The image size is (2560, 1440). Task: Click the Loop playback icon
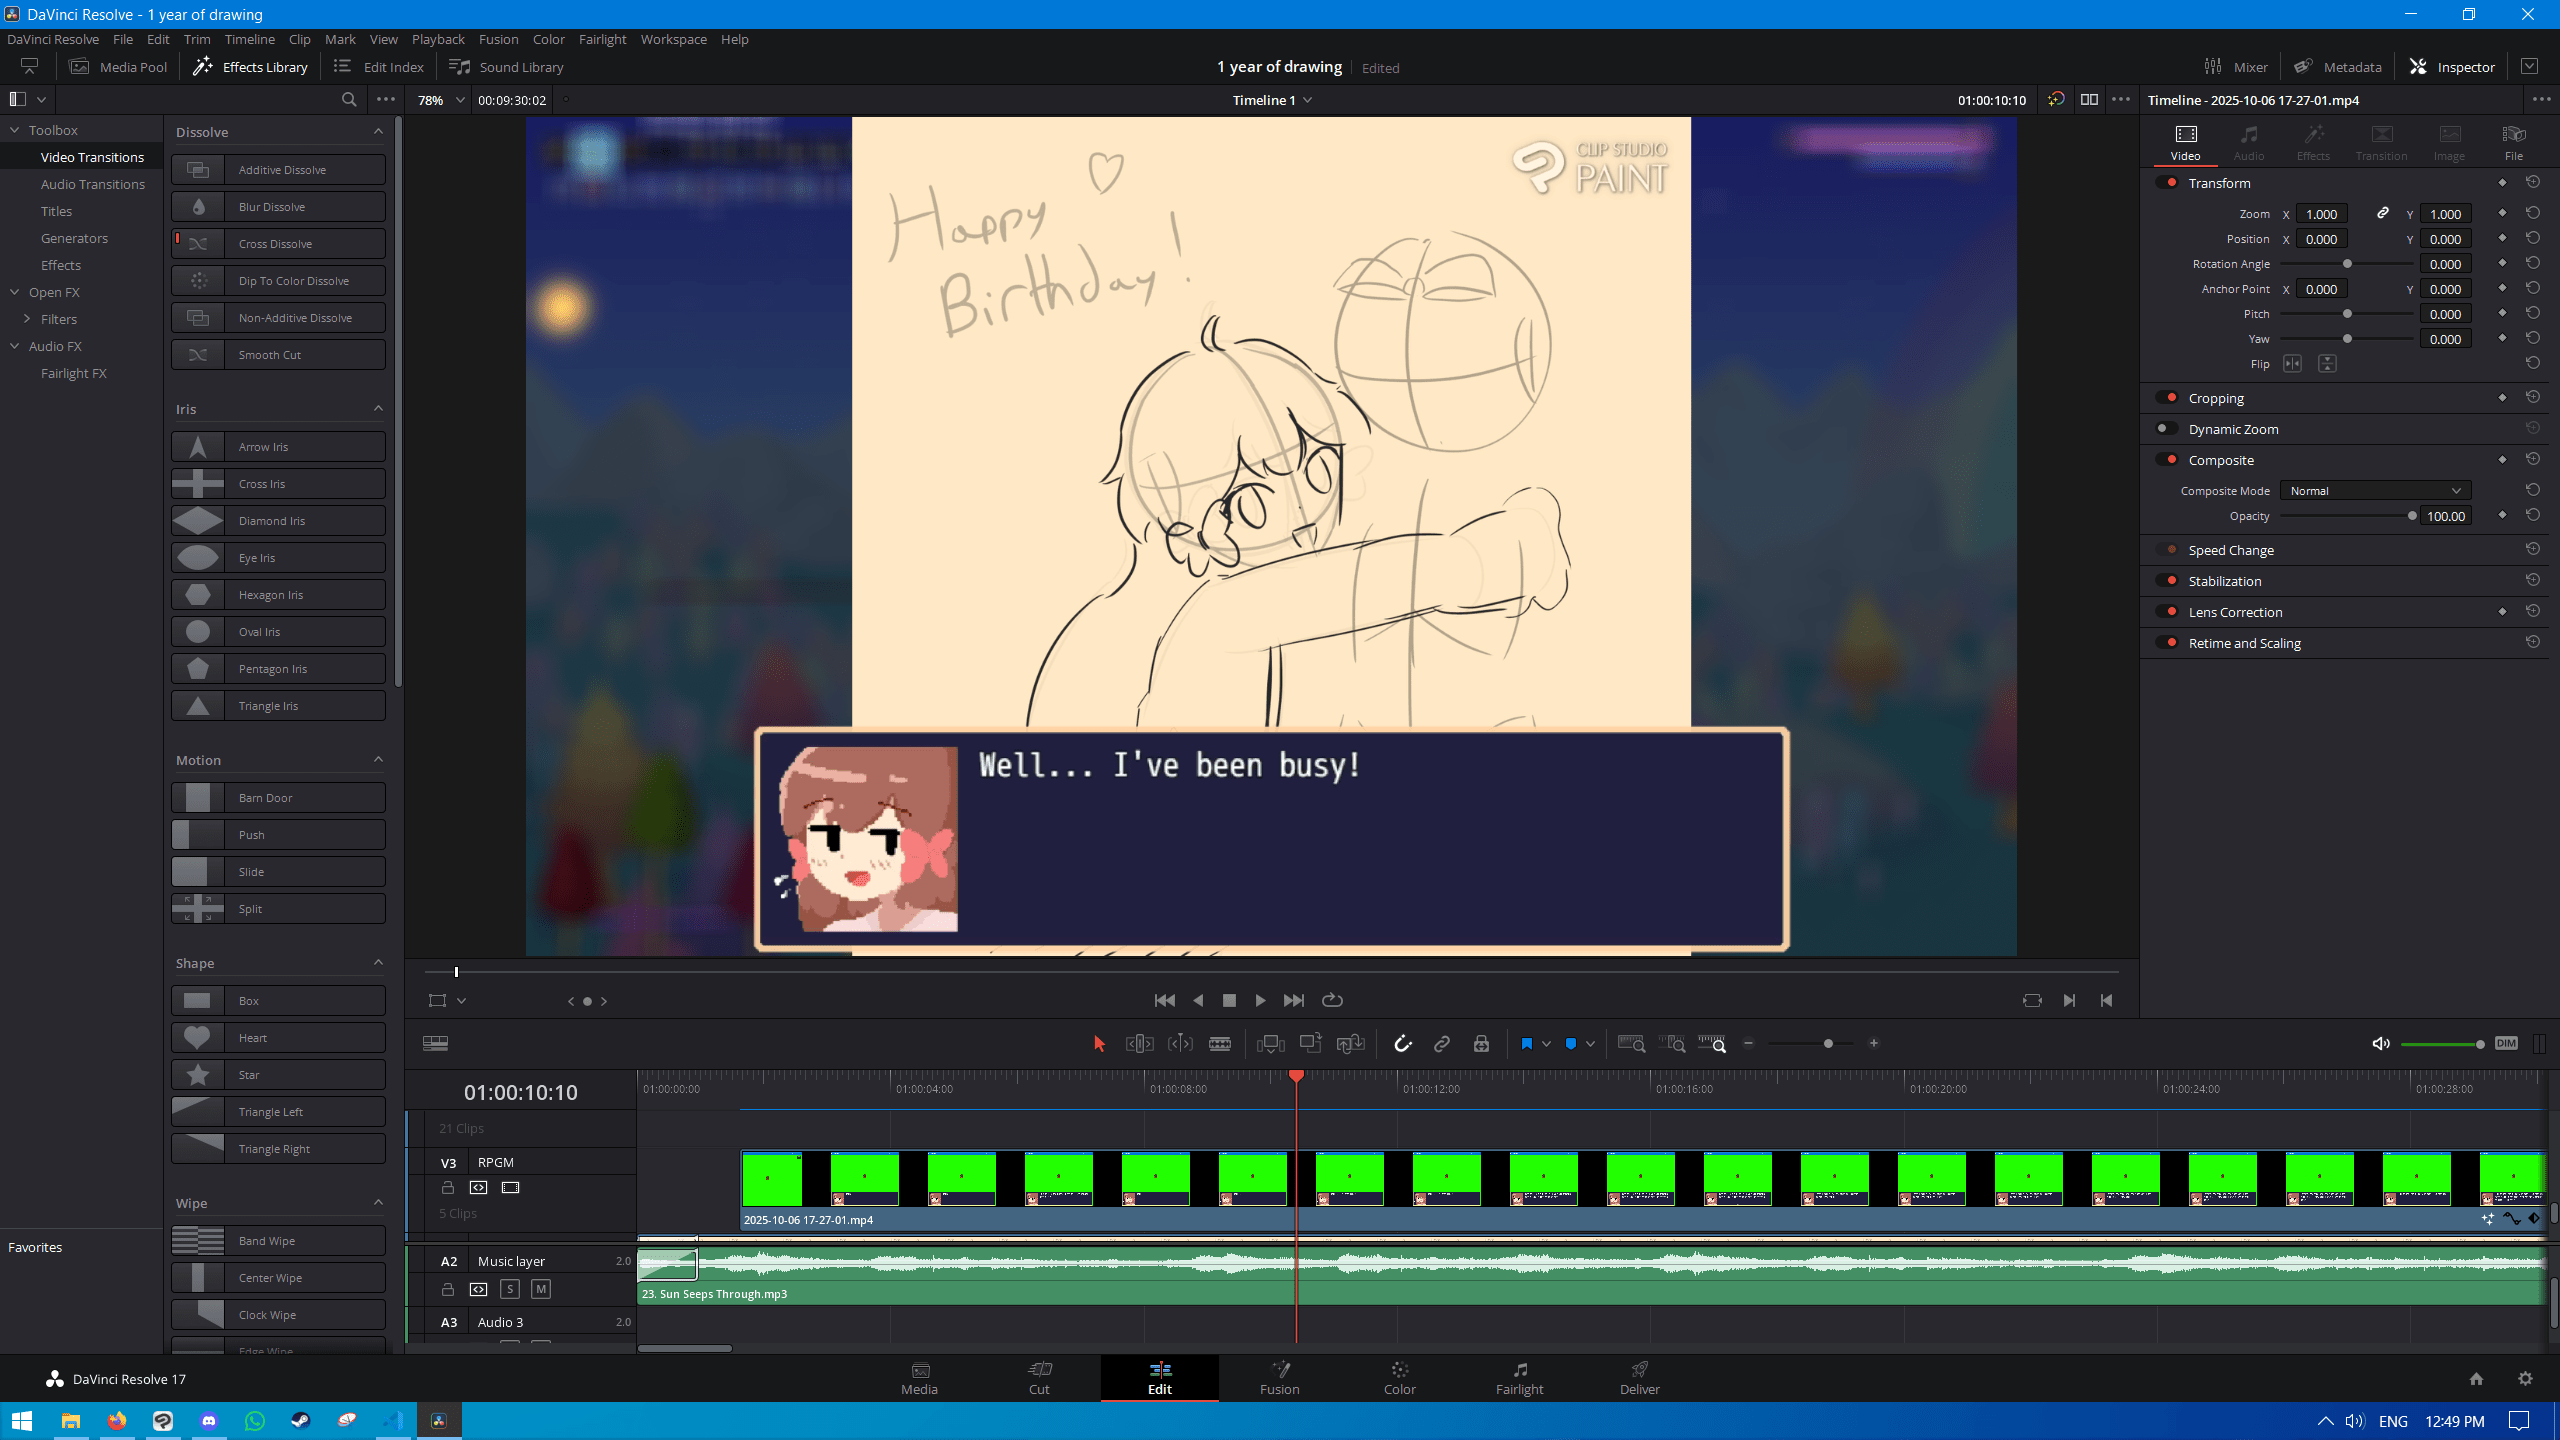[1332, 1000]
